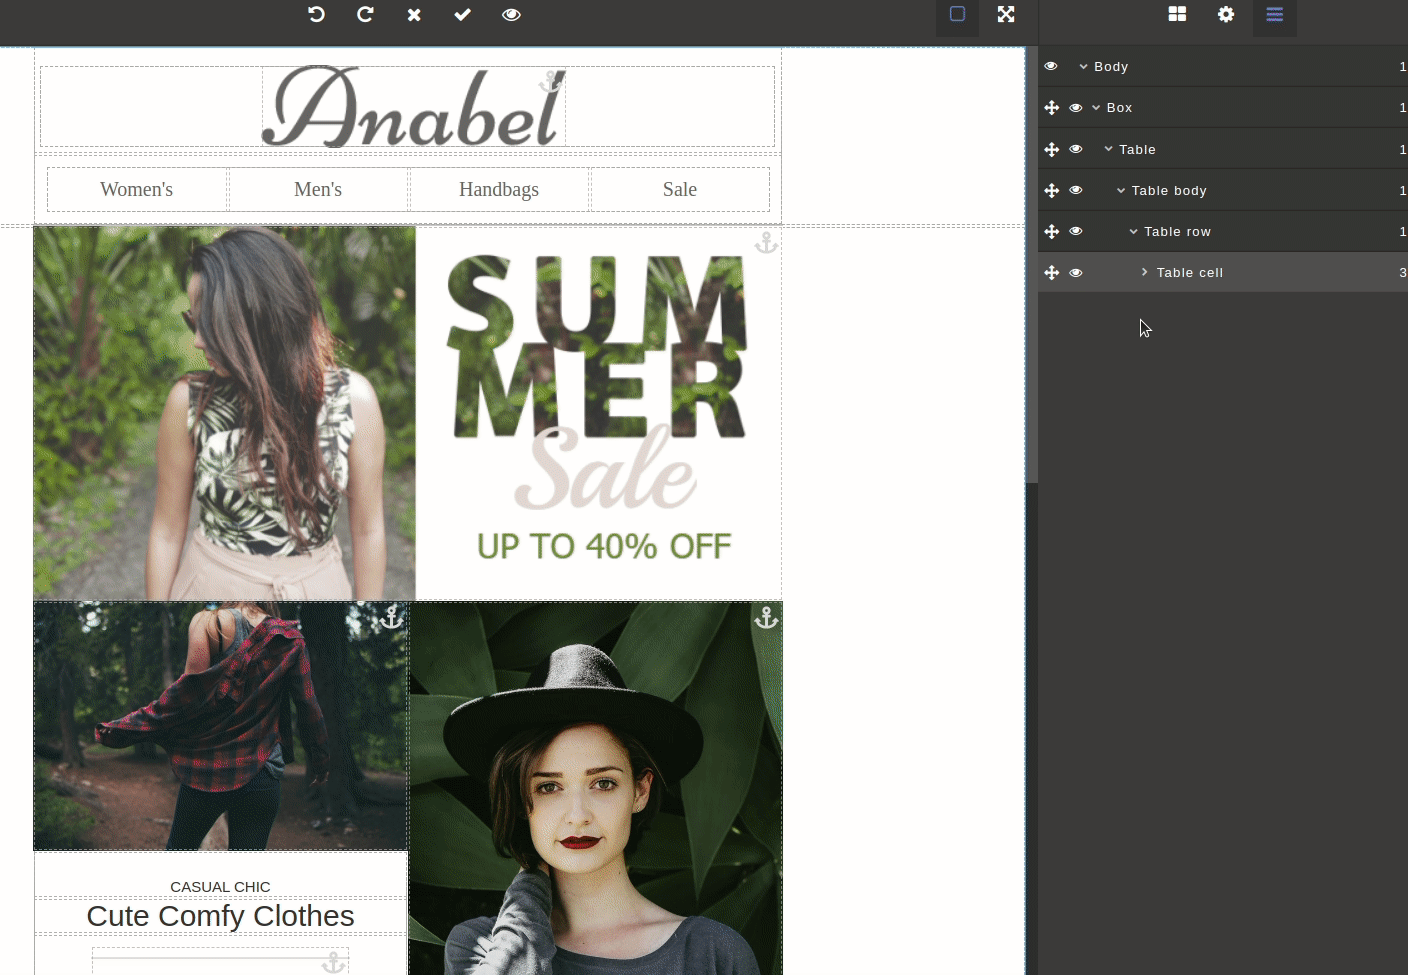Select the plaid shirt forest photo
Image resolution: width=1408 pixels, height=975 pixels.
pos(221,726)
